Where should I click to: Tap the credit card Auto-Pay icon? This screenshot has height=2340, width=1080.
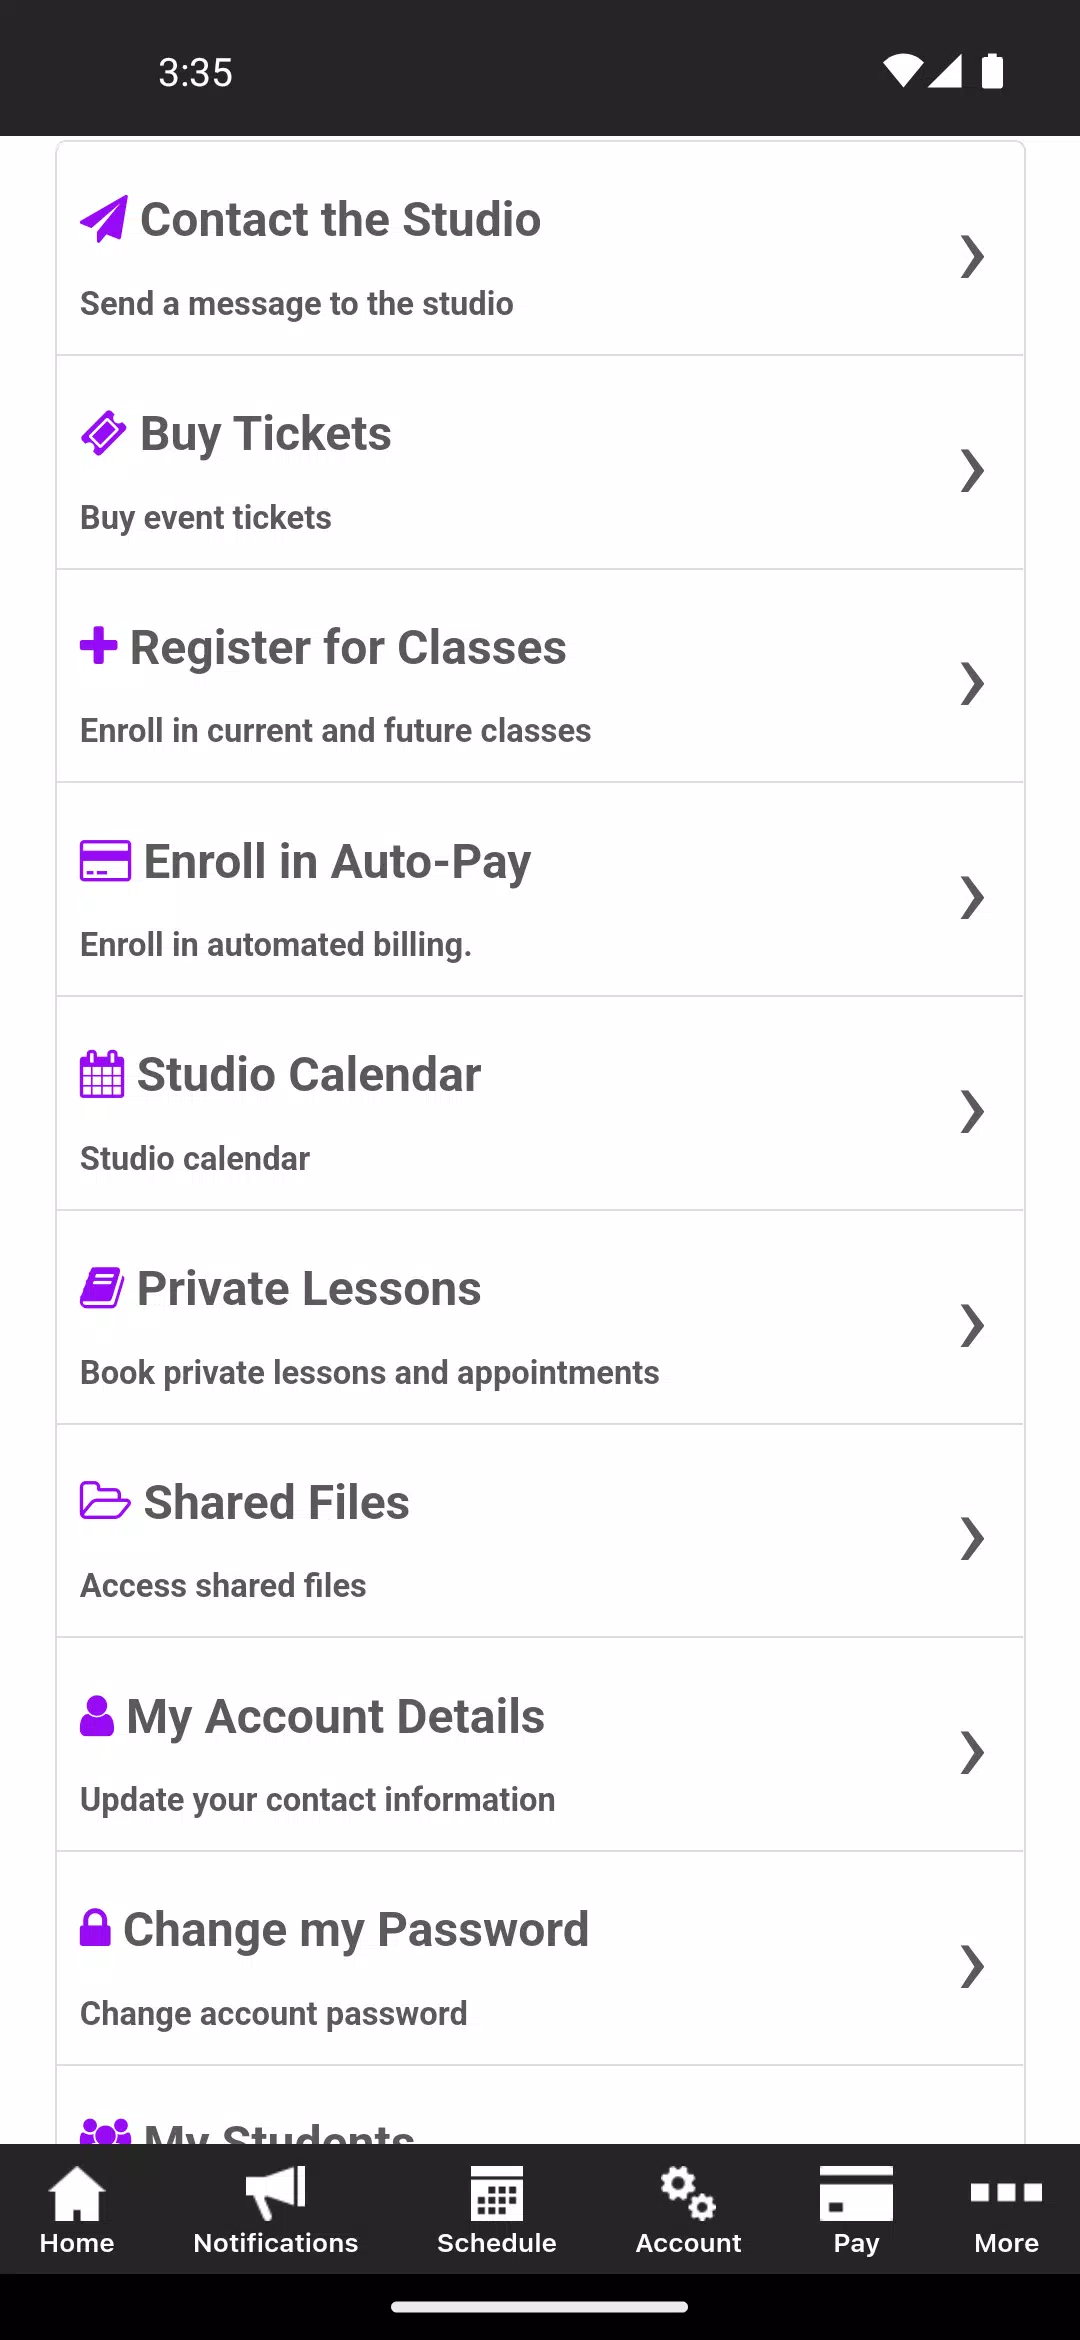click(105, 861)
